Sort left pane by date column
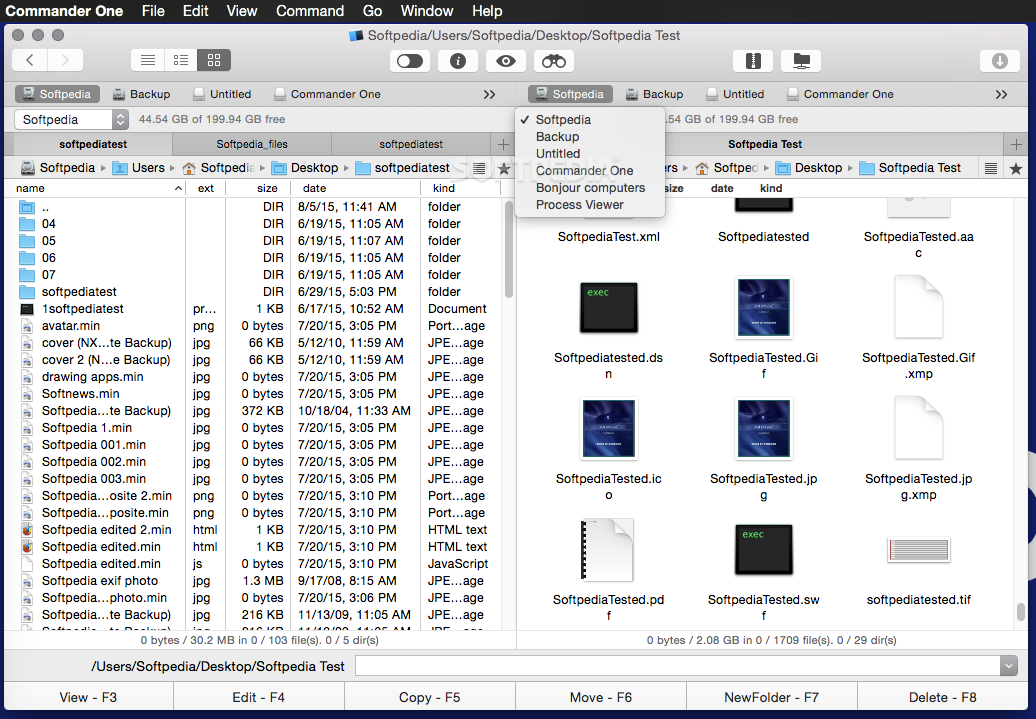The width and height of the screenshot is (1036, 719). click(x=355, y=188)
